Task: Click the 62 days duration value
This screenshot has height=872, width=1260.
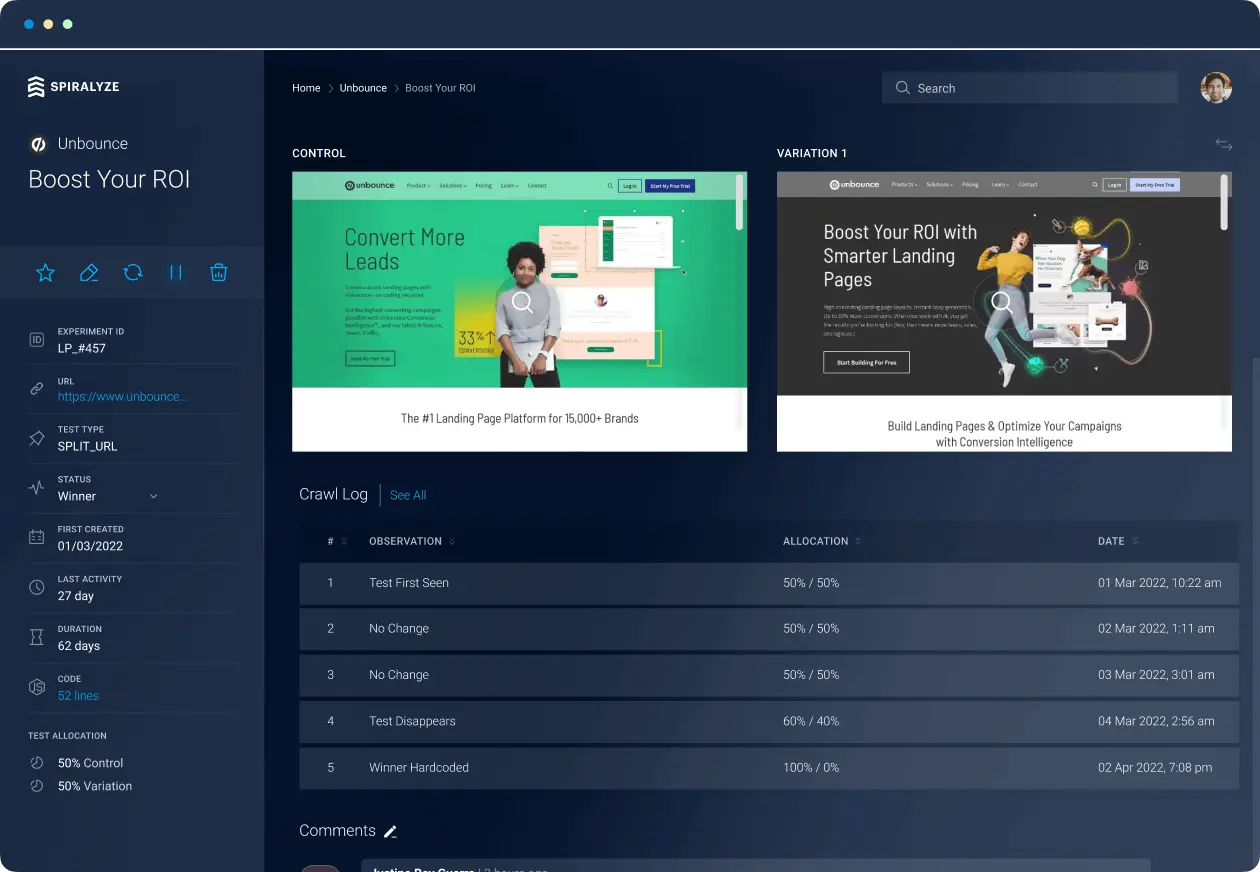Action: pyautogui.click(x=79, y=646)
